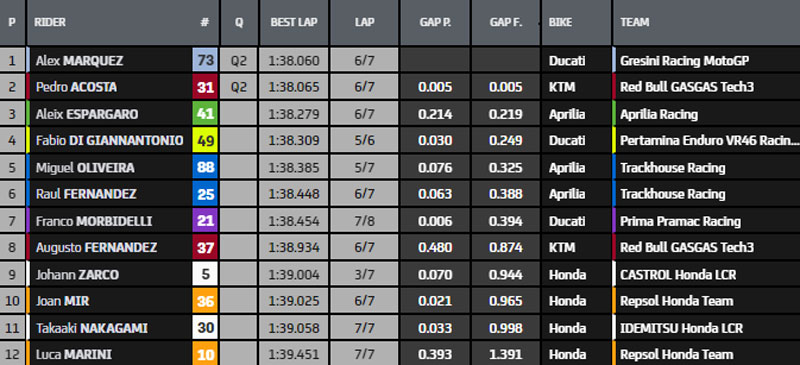
Task: Click Aleix Espargaro green 41 badge
Action: coord(205,114)
